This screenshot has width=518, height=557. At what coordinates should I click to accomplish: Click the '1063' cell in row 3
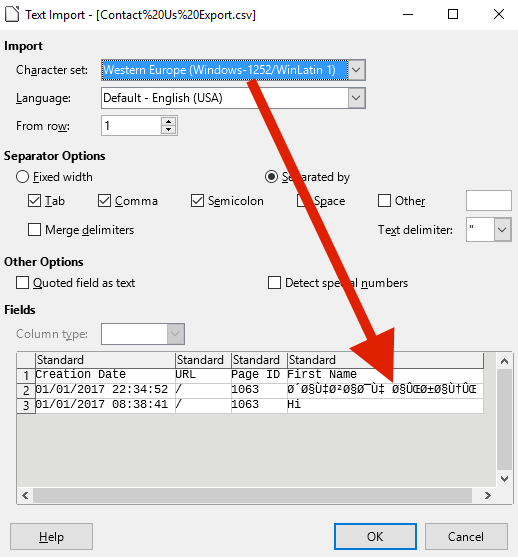pos(259,405)
